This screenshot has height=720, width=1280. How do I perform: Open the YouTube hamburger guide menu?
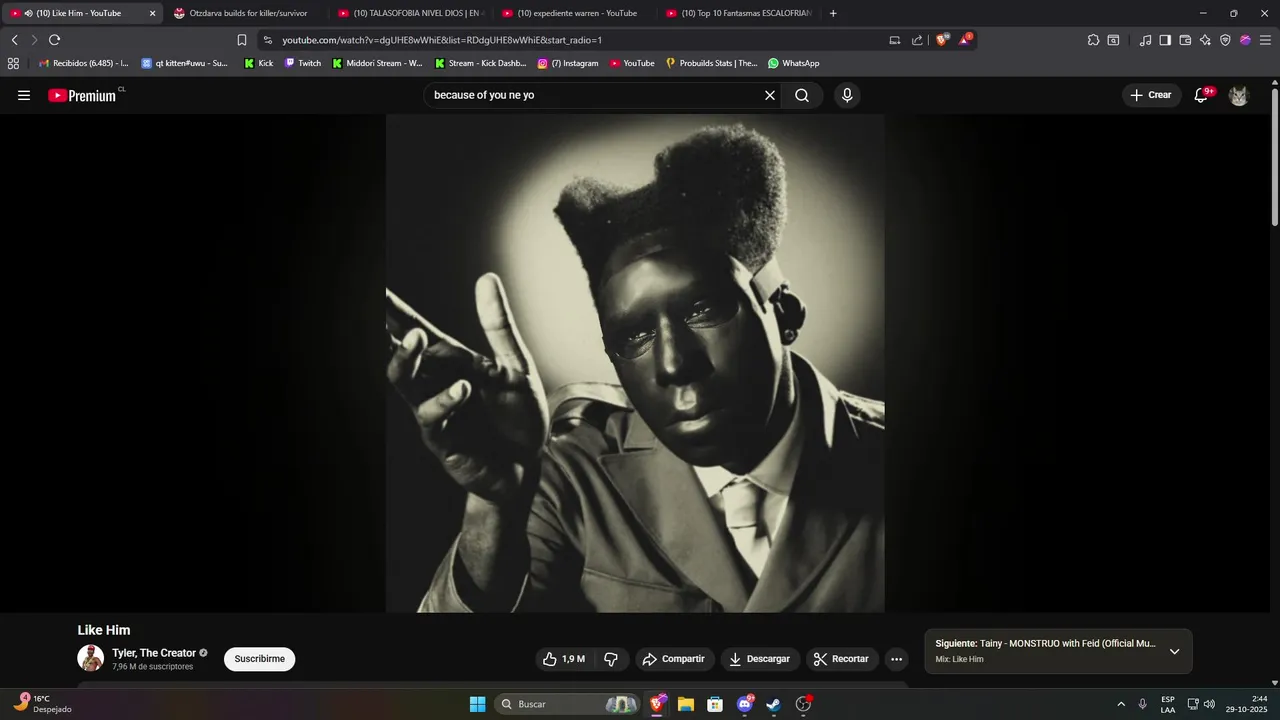tap(24, 95)
